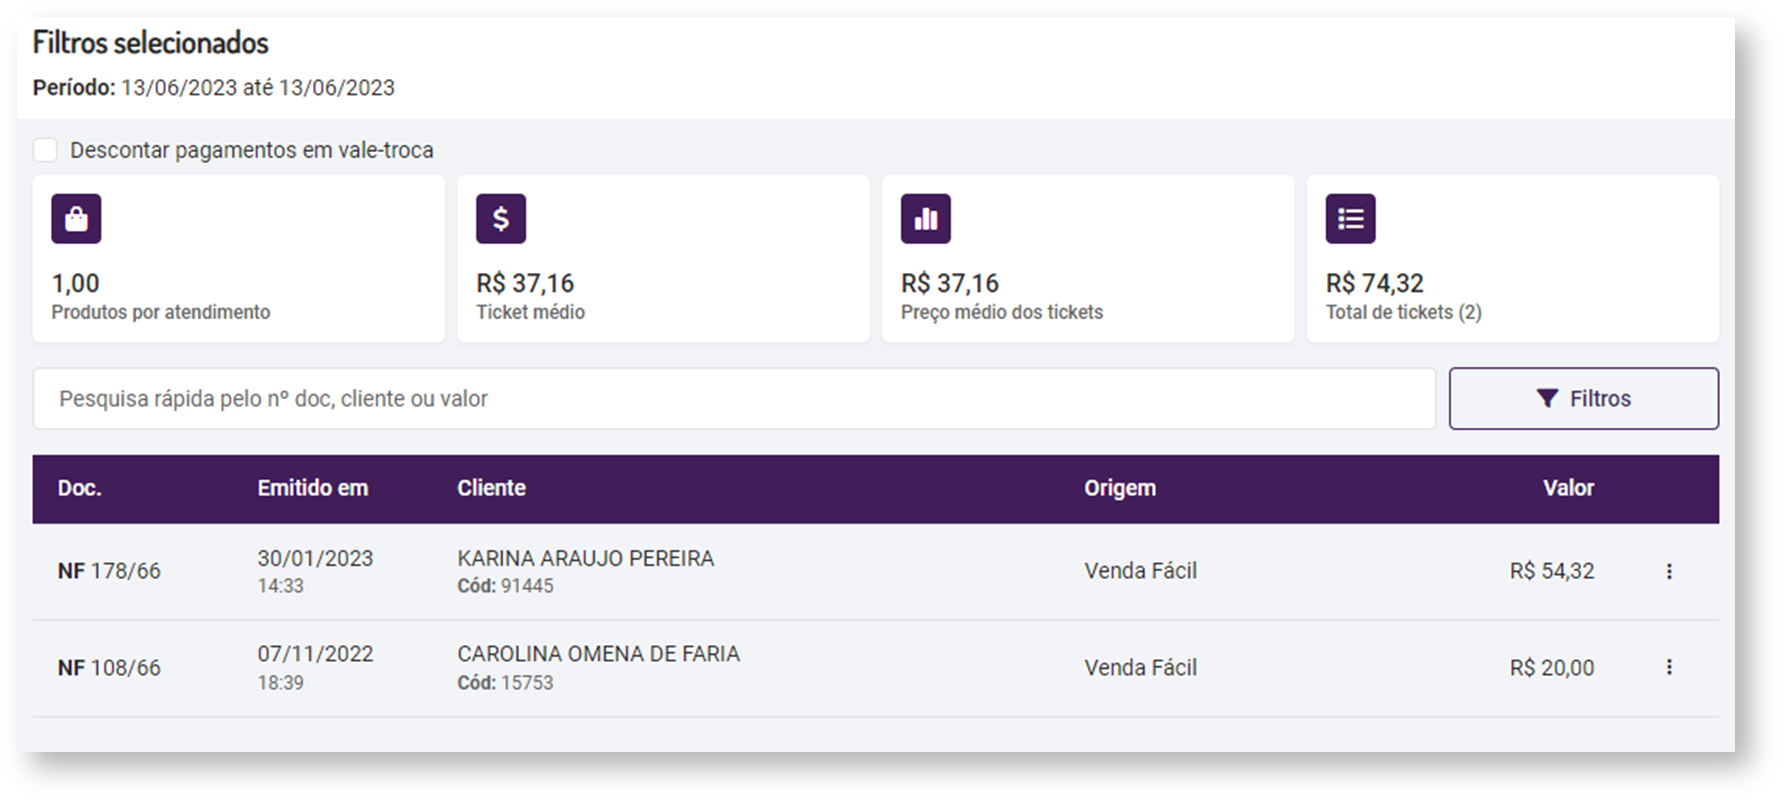1783x800 pixels.
Task: Click the list icon for total tickets
Action: [x=1350, y=219]
